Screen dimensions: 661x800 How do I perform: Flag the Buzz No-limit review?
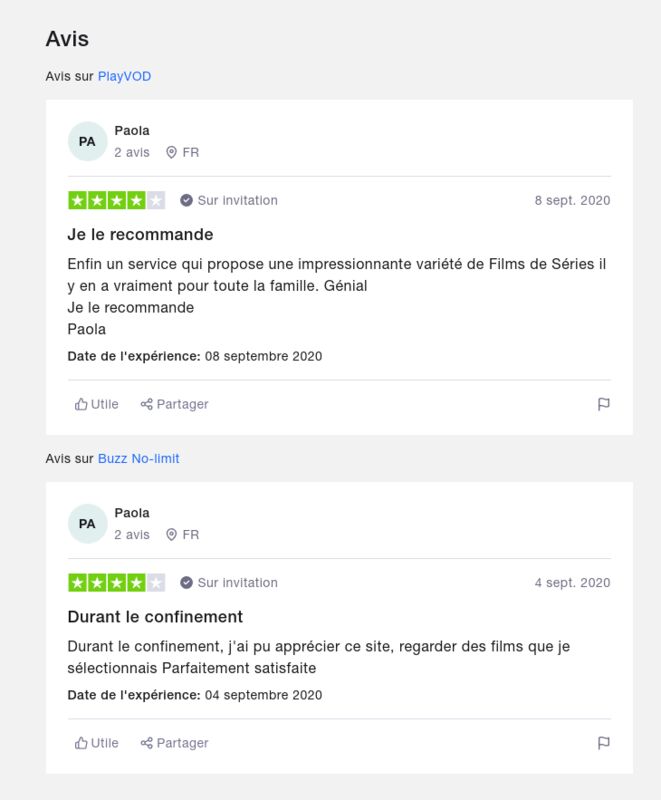point(603,743)
